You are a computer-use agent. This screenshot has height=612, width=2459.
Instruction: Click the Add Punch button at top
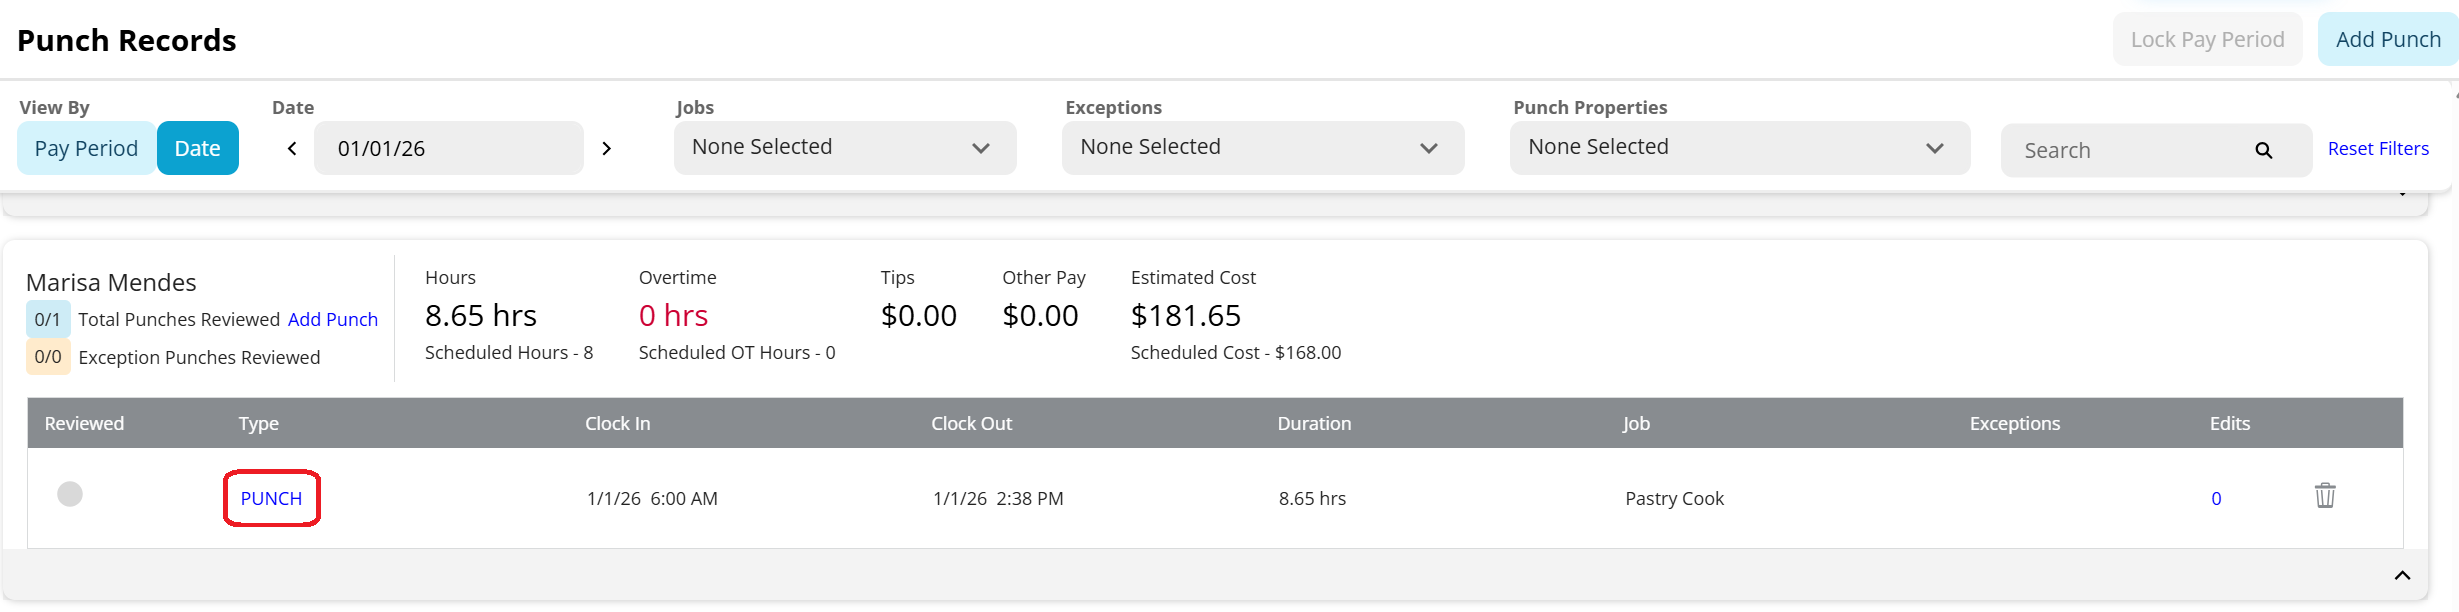click(x=2387, y=40)
